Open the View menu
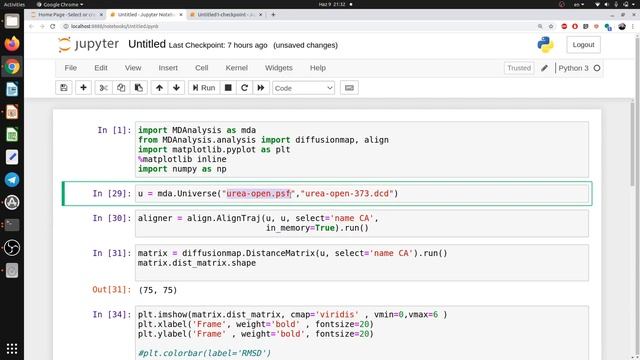Screen dimensions: 640x360 (133, 68)
